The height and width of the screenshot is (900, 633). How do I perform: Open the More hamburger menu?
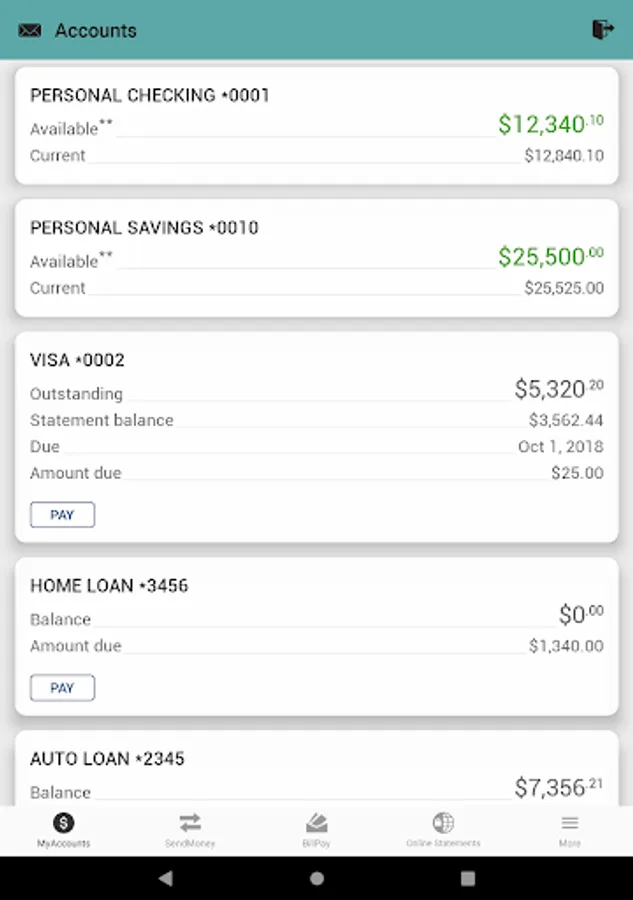point(570,823)
